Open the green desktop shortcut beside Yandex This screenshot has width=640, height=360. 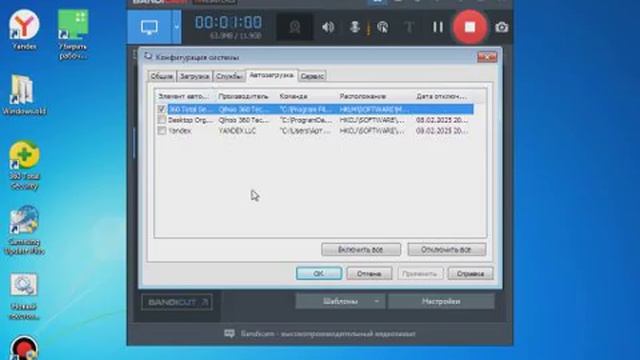pos(73,34)
